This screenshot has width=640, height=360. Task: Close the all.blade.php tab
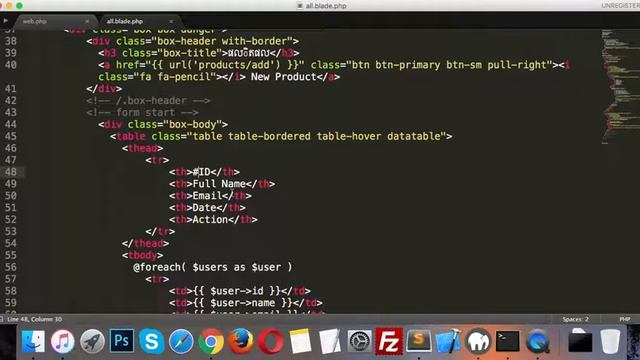coord(171,21)
